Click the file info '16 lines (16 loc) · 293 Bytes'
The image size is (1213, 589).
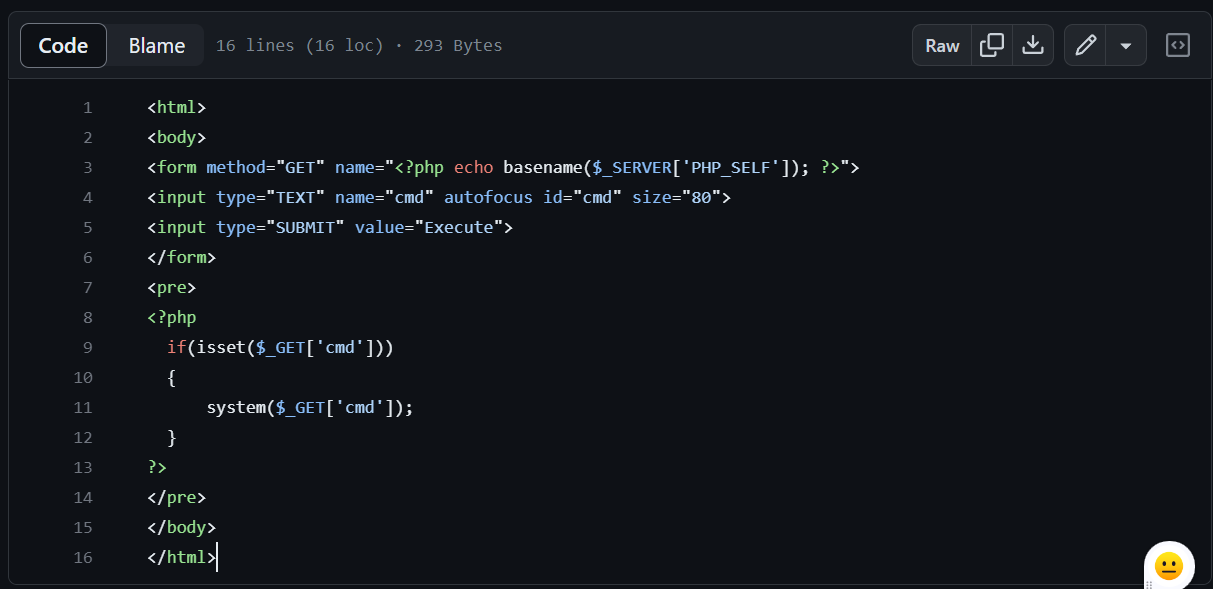[359, 45]
